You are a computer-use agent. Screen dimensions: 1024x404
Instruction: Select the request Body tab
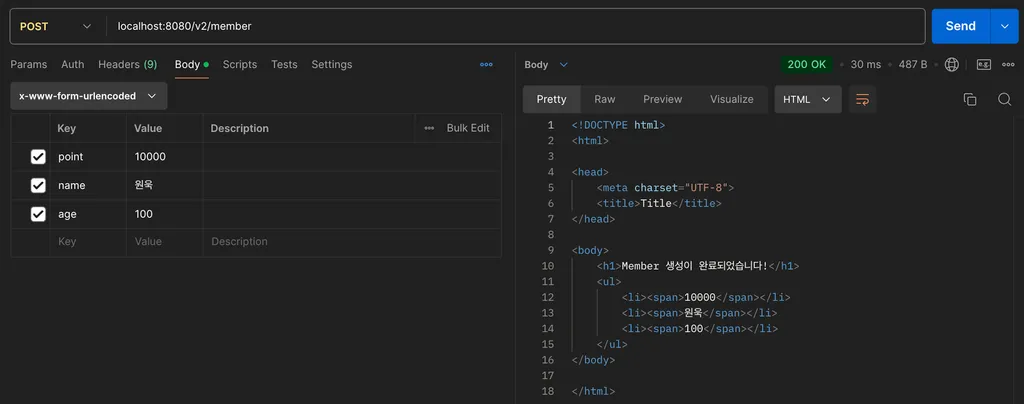[x=191, y=65]
